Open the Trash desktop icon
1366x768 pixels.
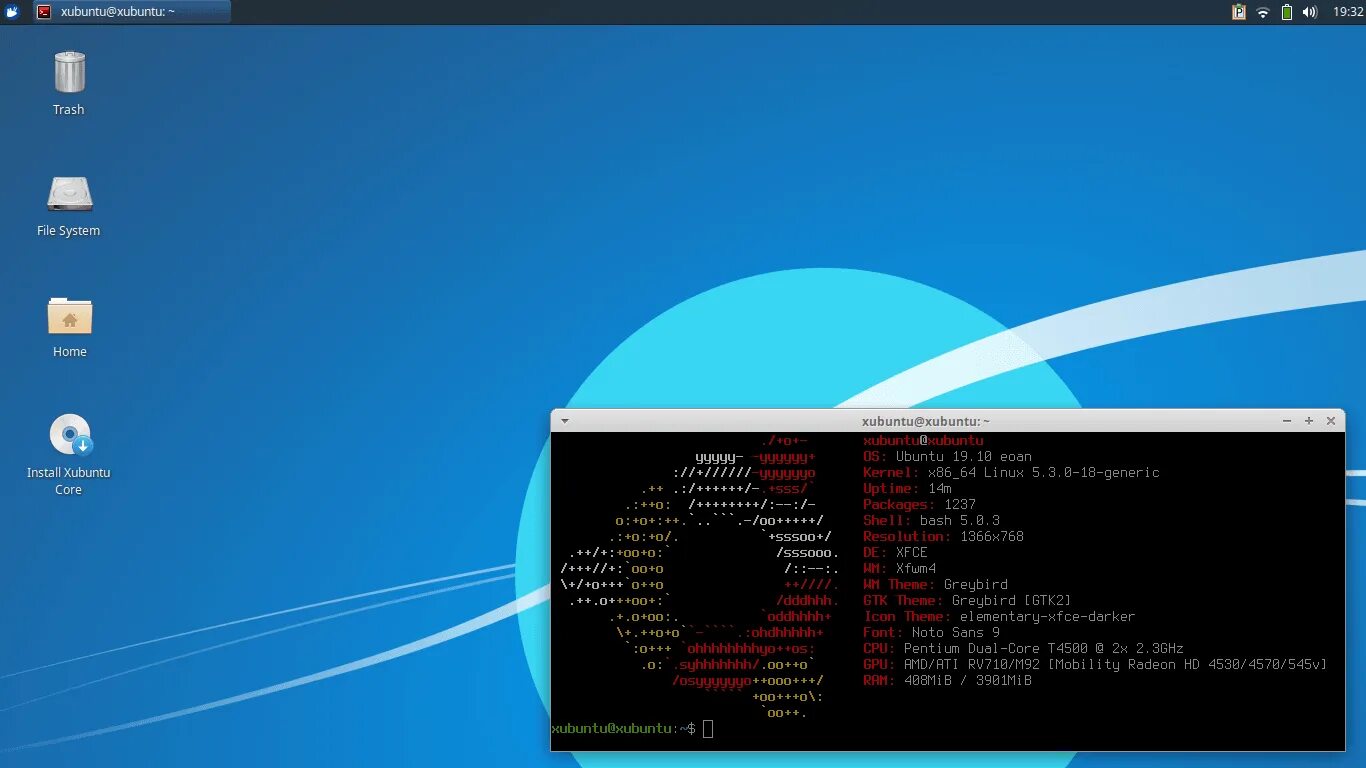coord(69,73)
